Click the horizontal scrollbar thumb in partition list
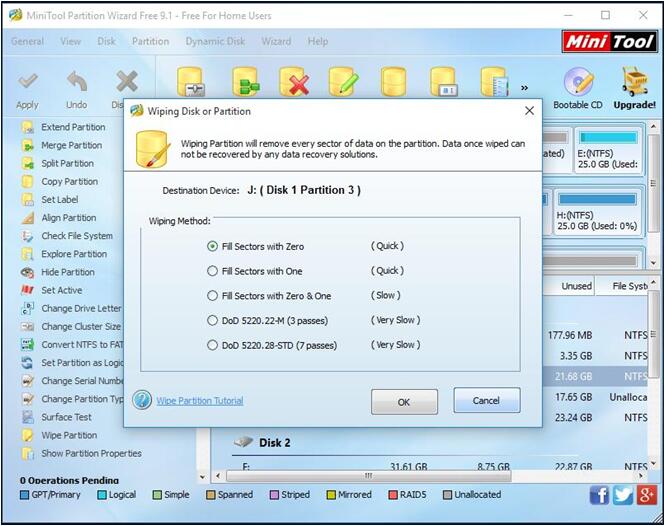 [x=369, y=476]
